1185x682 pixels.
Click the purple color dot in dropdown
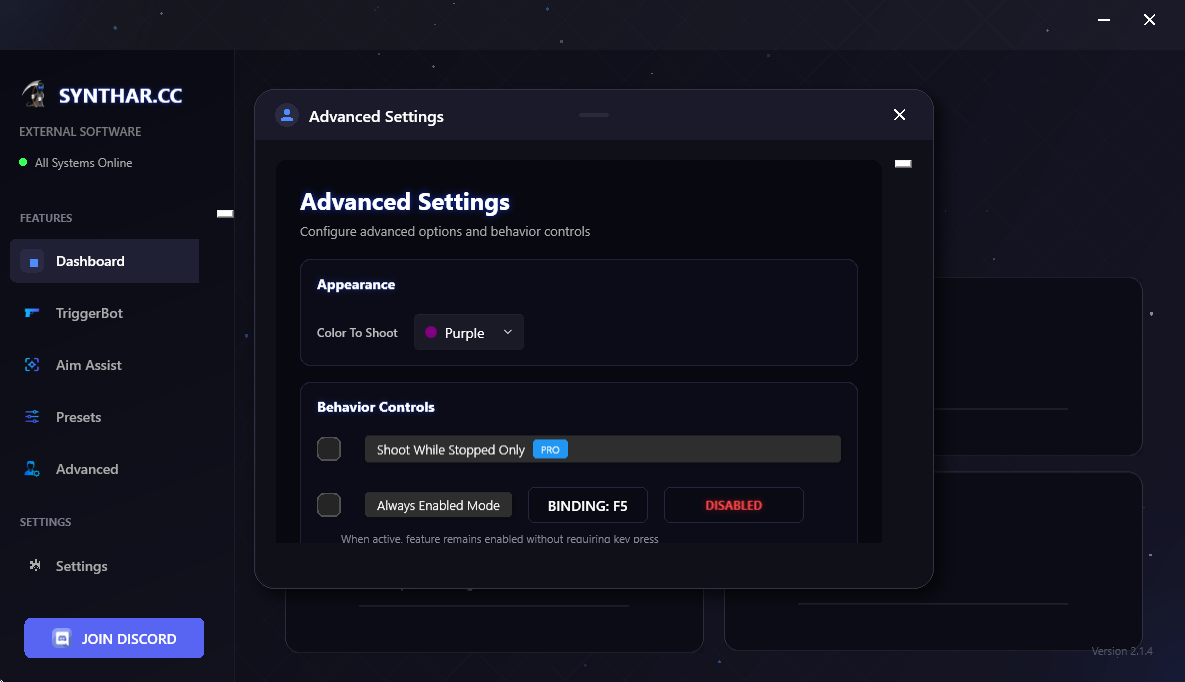tap(431, 332)
